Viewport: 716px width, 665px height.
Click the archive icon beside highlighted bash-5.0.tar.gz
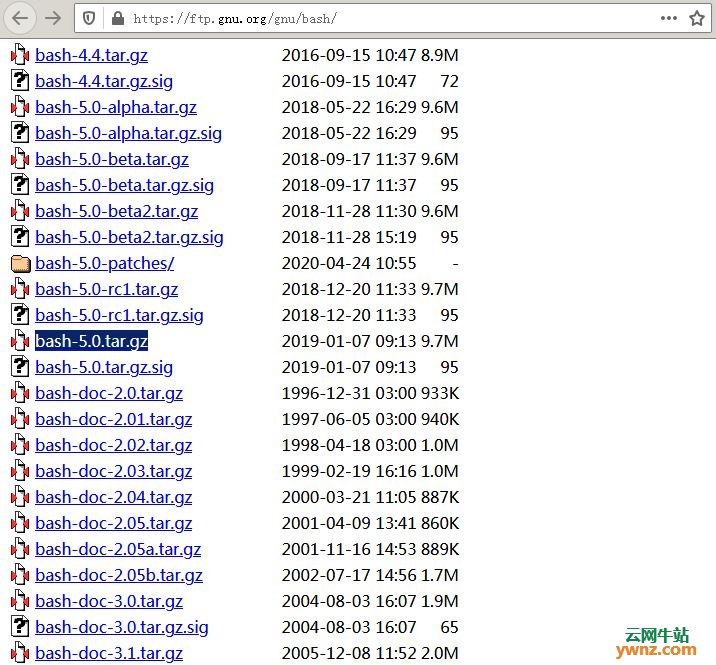click(x=20, y=341)
